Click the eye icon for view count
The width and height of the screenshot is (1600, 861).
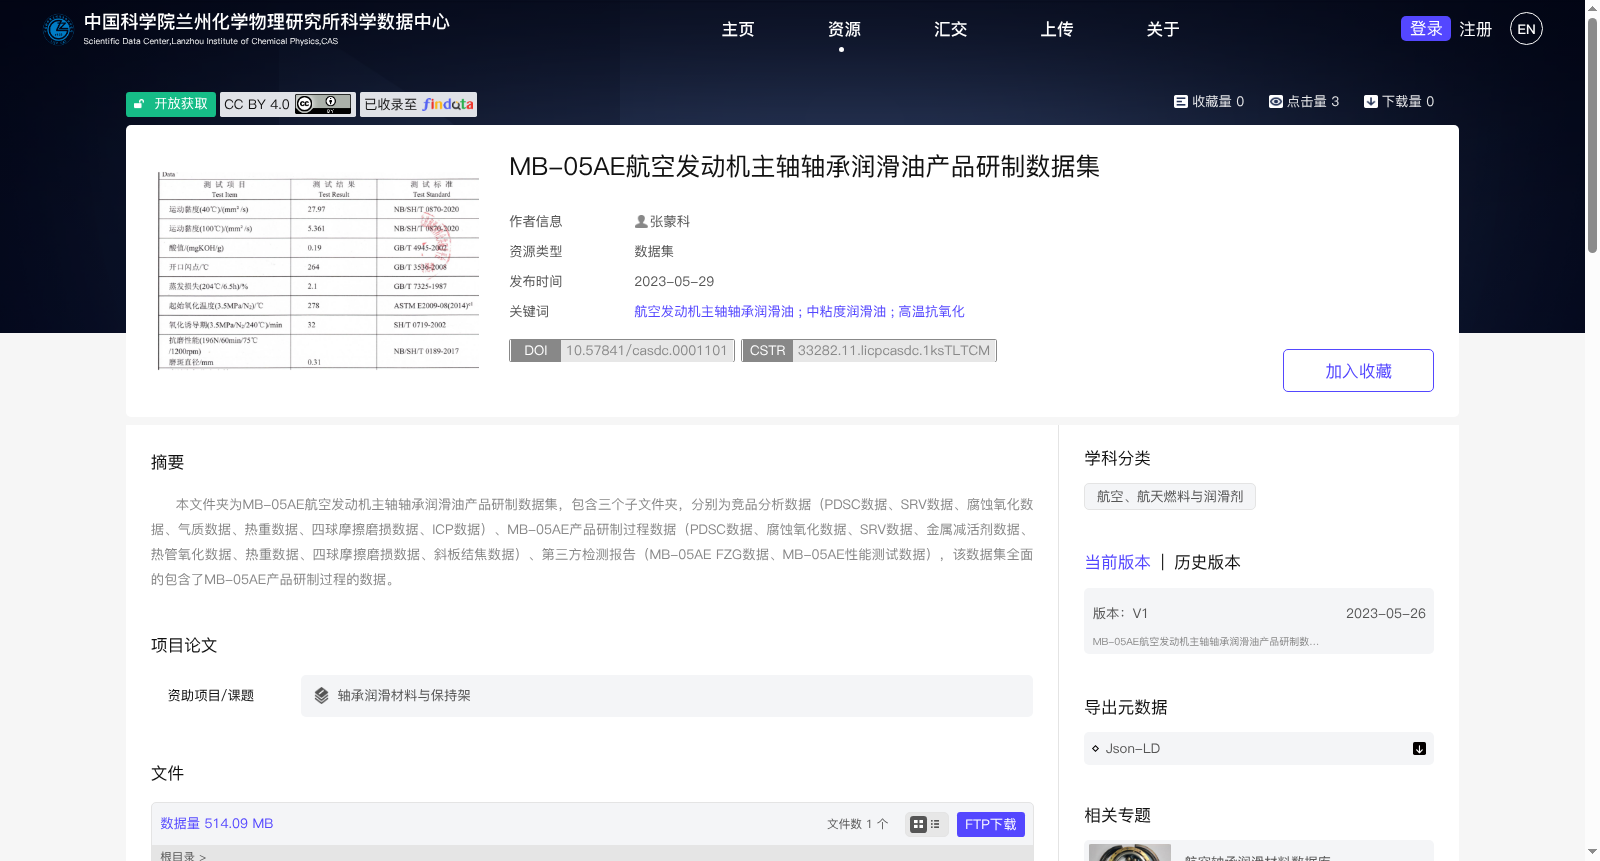tap(1275, 101)
